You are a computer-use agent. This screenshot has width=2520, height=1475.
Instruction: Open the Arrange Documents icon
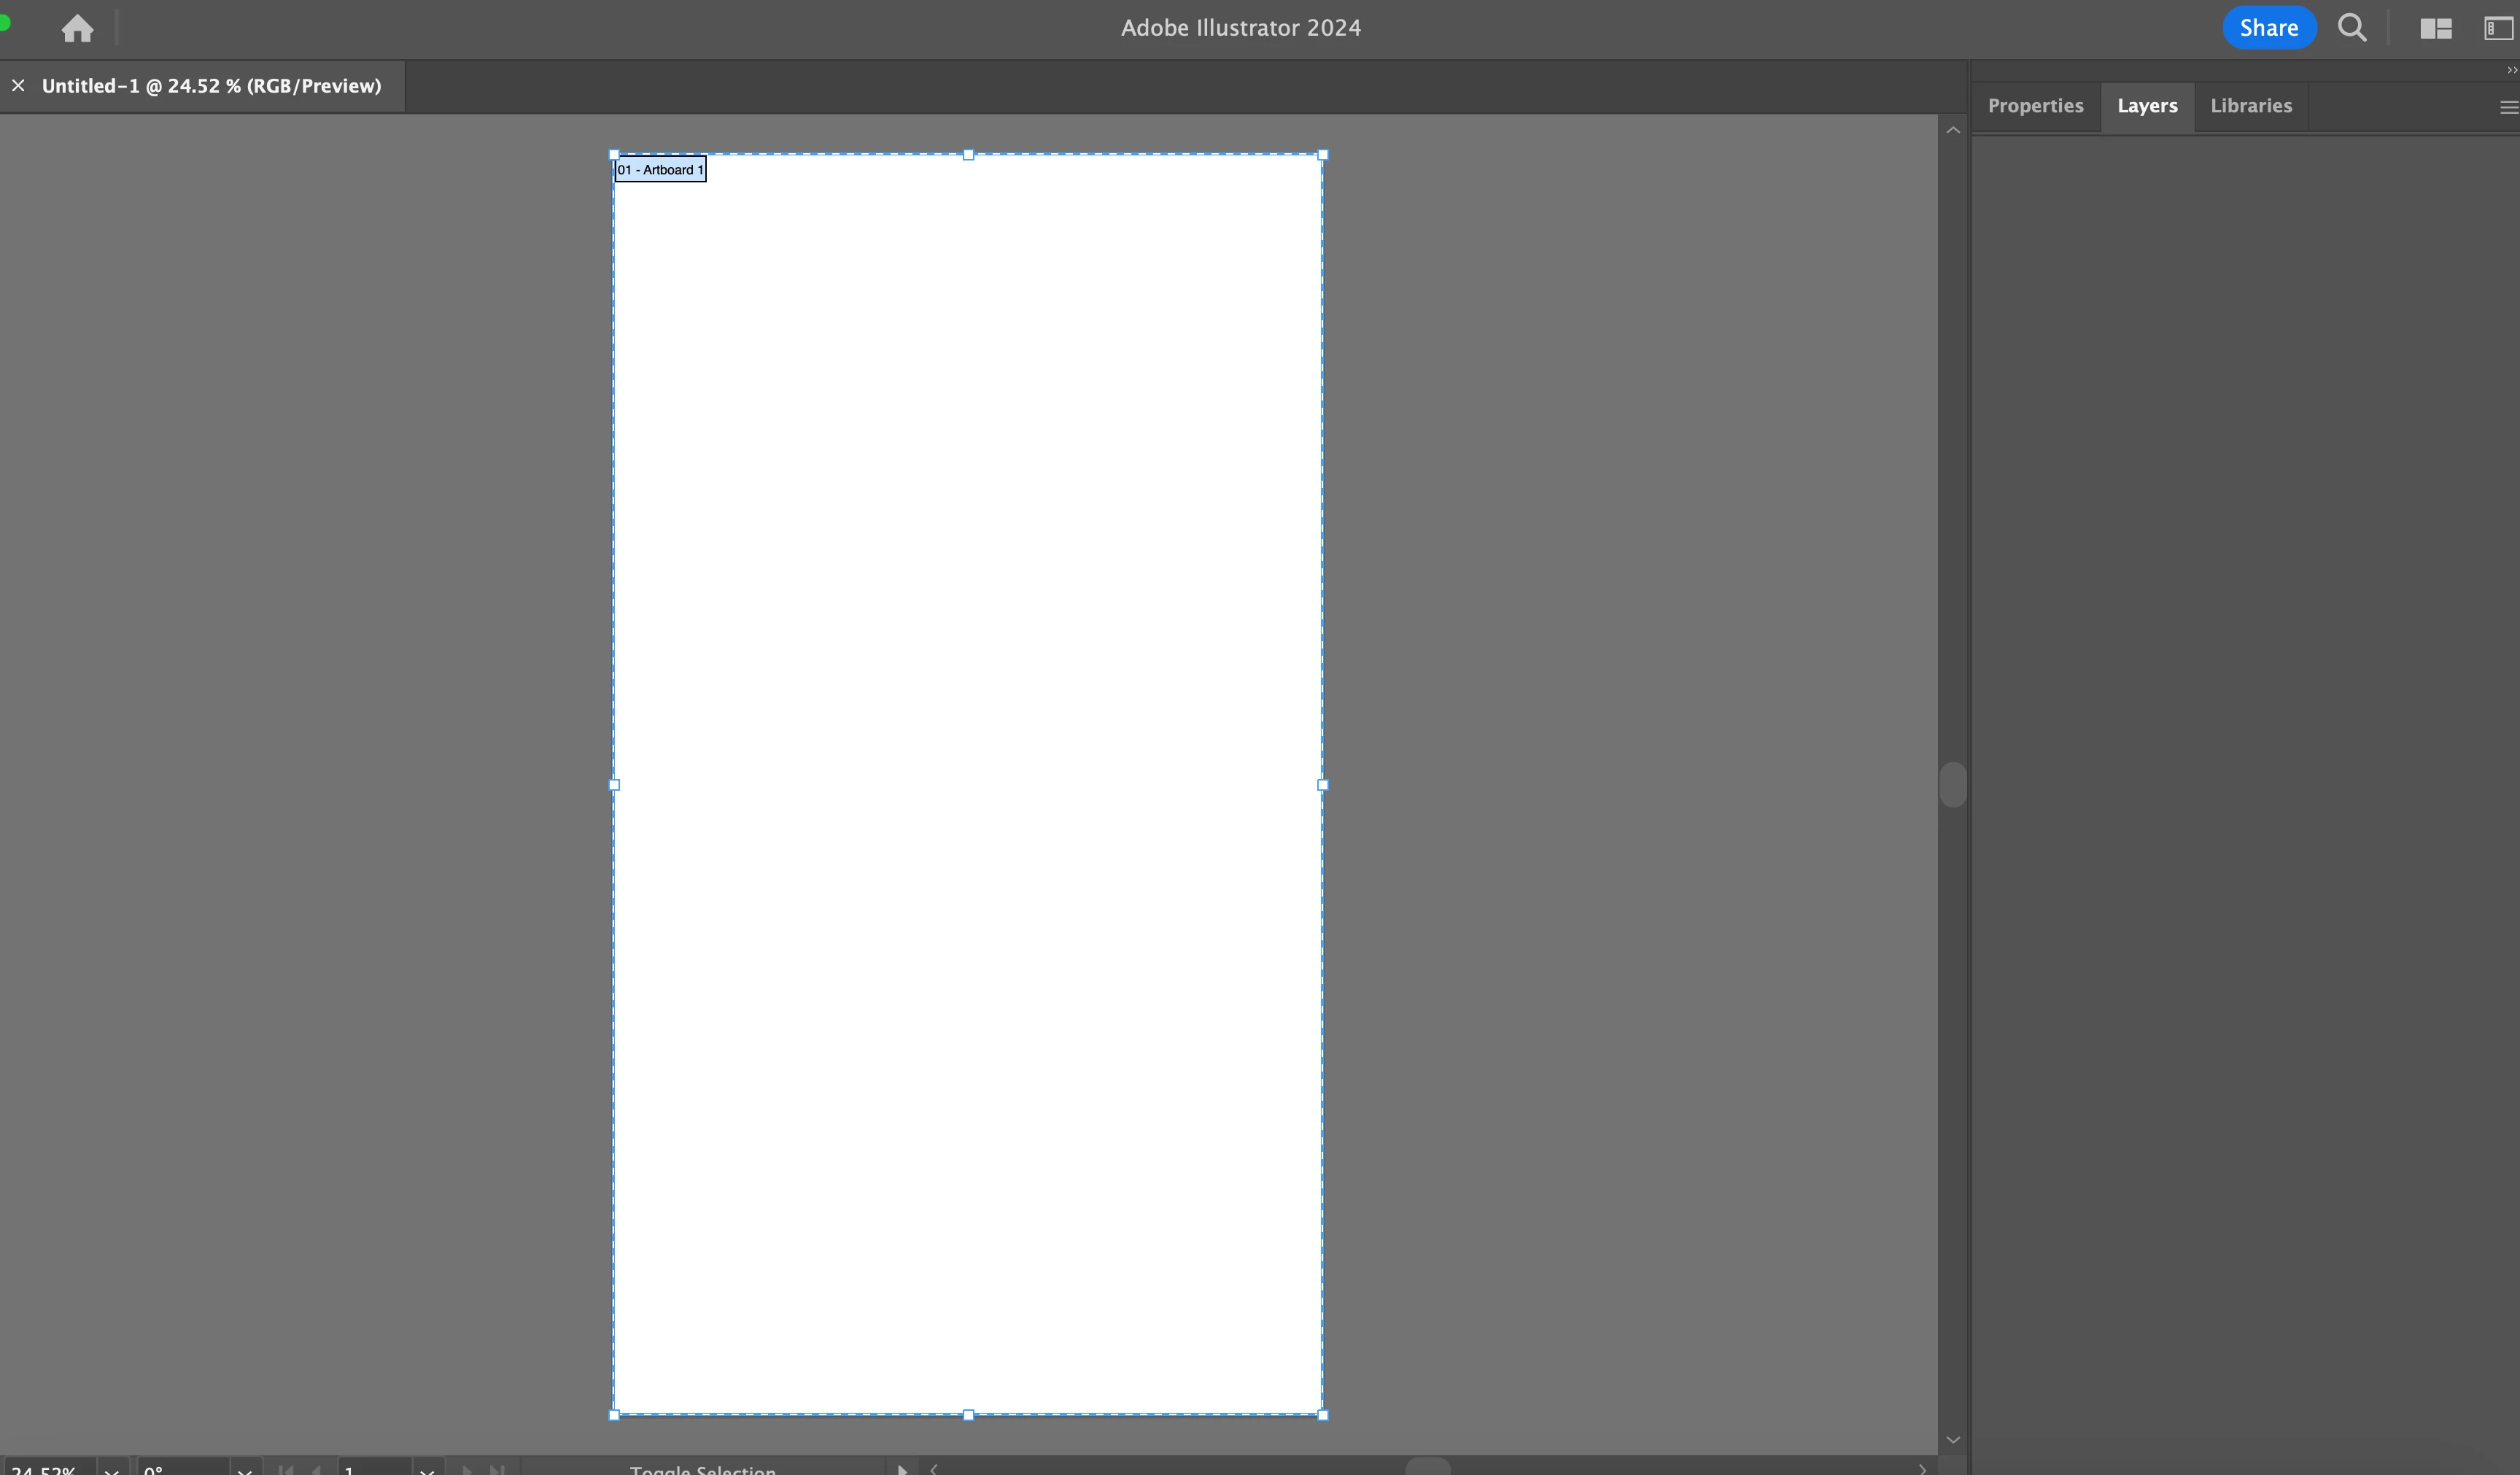[2435, 28]
